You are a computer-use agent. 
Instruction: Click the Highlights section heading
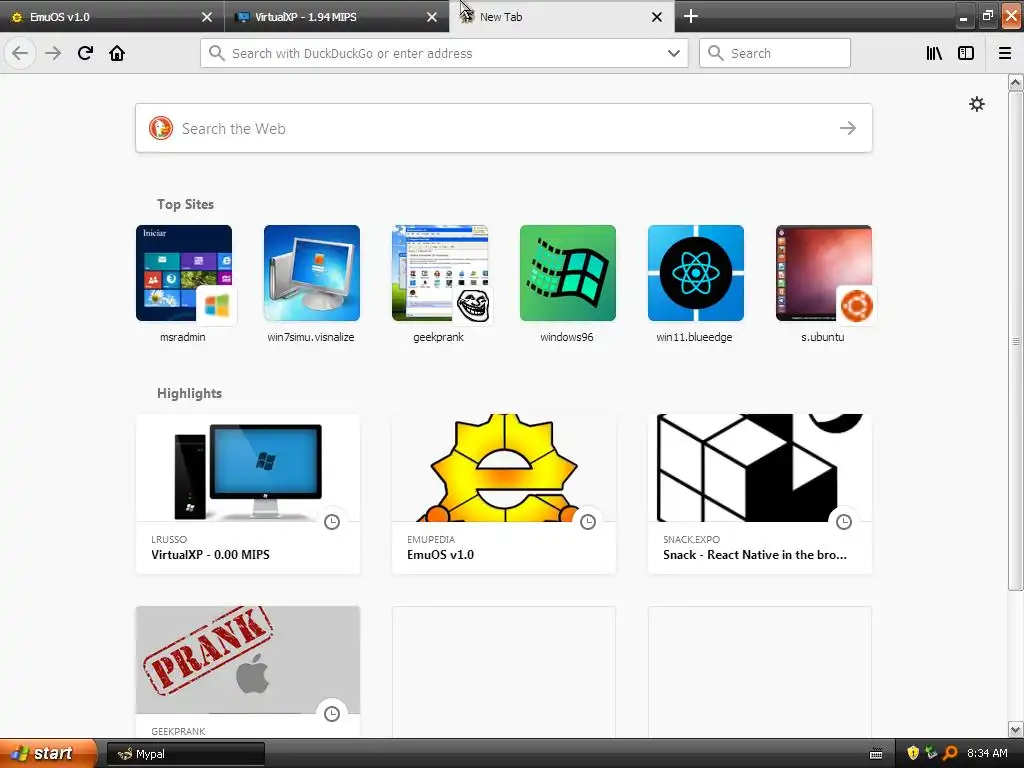(x=189, y=393)
